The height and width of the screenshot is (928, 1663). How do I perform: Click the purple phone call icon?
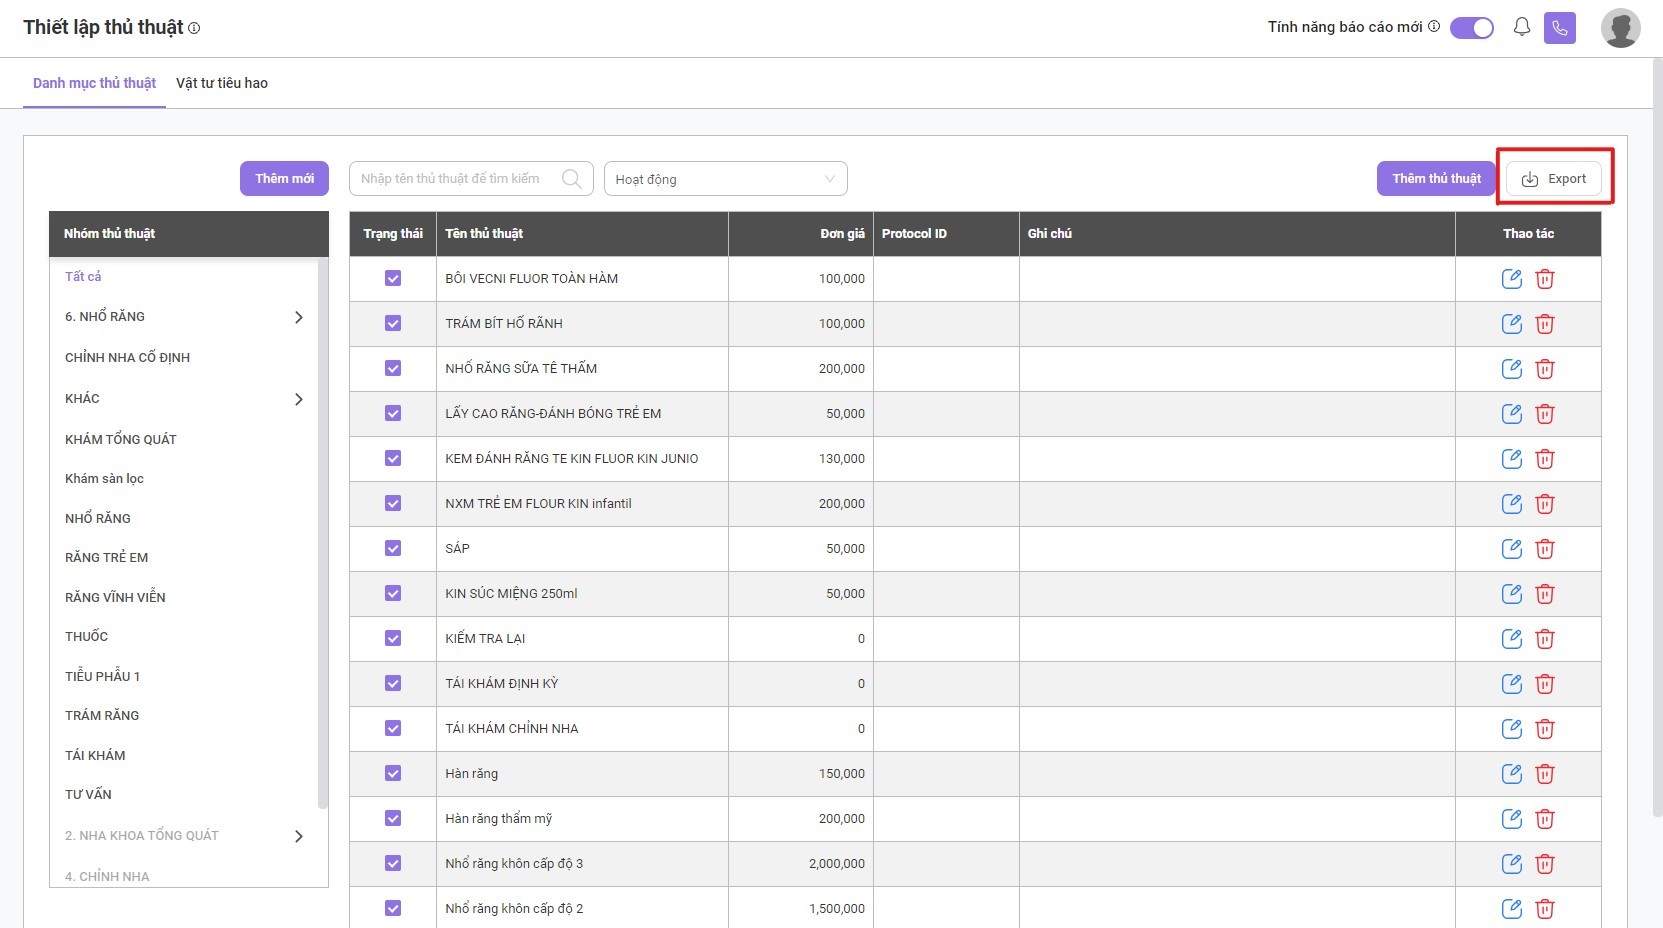[1560, 28]
